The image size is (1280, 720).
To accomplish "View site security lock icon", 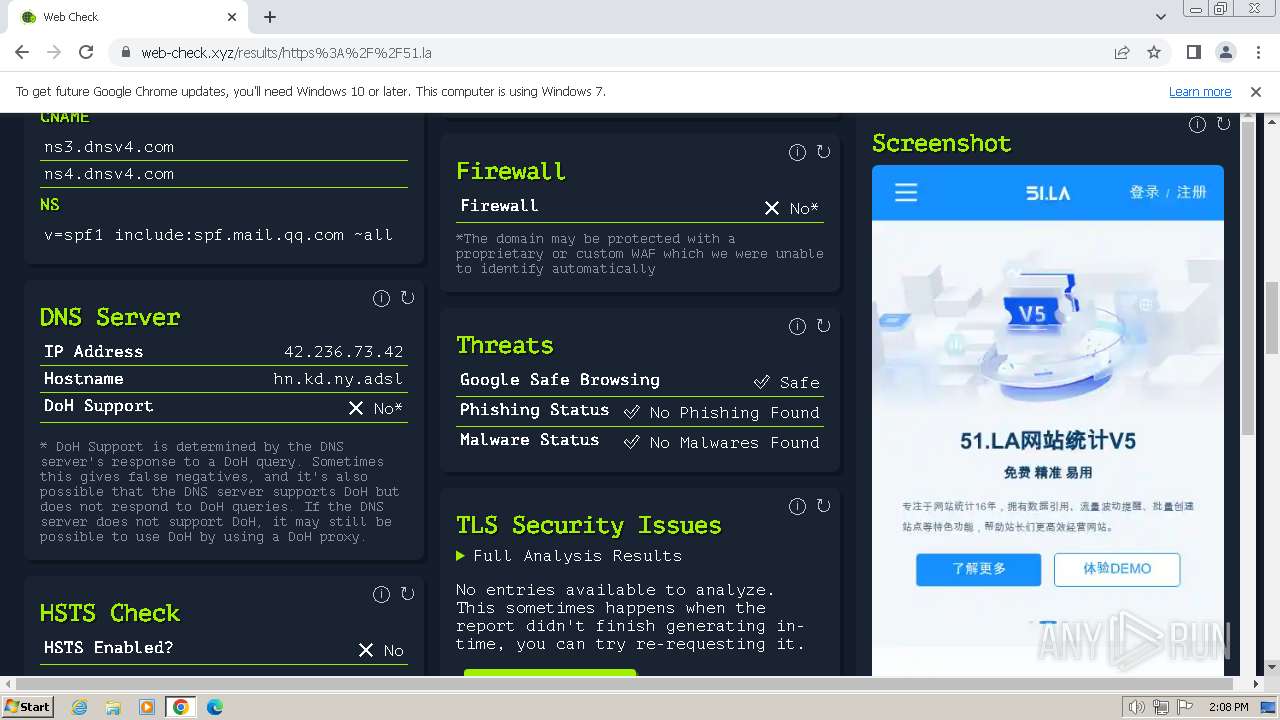I will coord(125,52).
